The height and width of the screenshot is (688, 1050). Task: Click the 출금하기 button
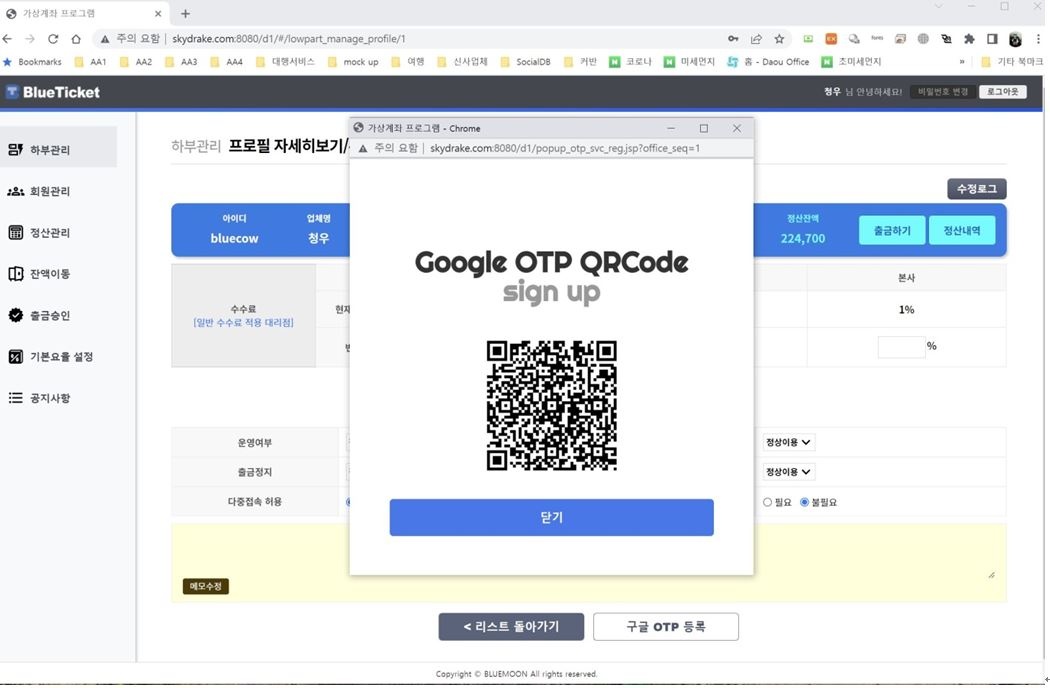pyautogui.click(x=892, y=230)
